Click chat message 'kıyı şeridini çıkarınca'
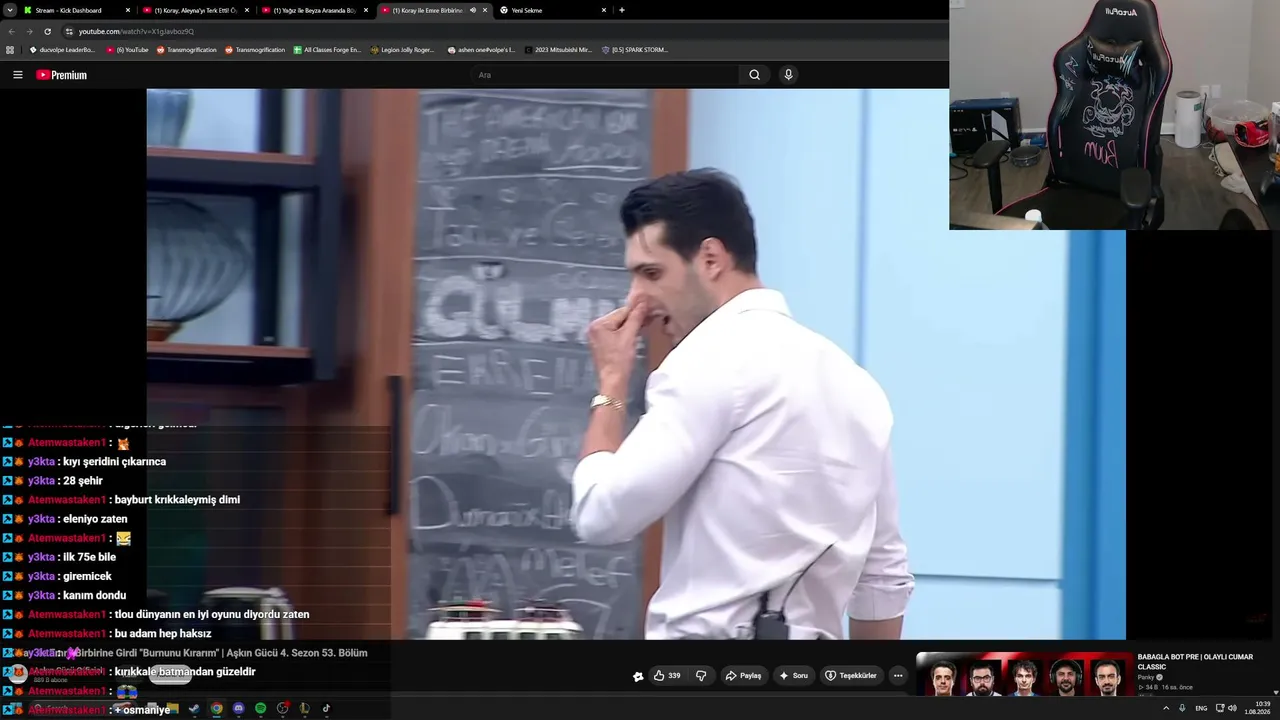 [114, 462]
